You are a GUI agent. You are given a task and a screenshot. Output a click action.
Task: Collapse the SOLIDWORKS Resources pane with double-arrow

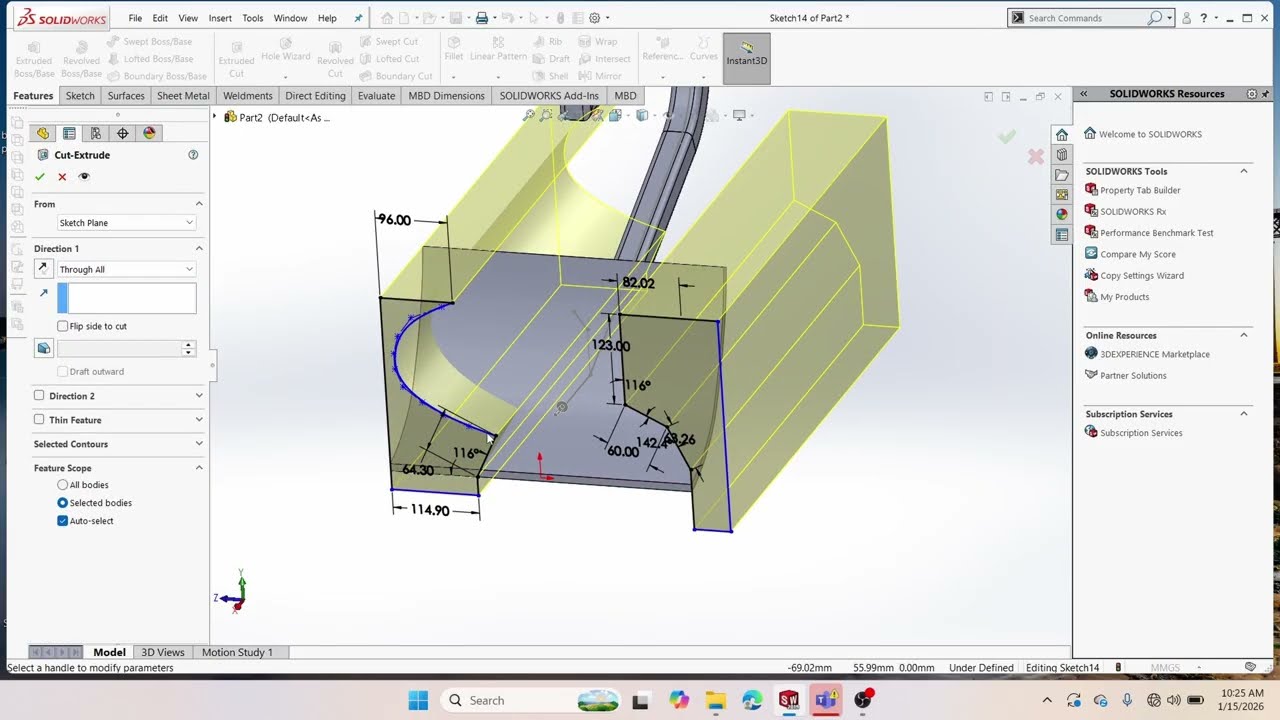tap(1083, 94)
